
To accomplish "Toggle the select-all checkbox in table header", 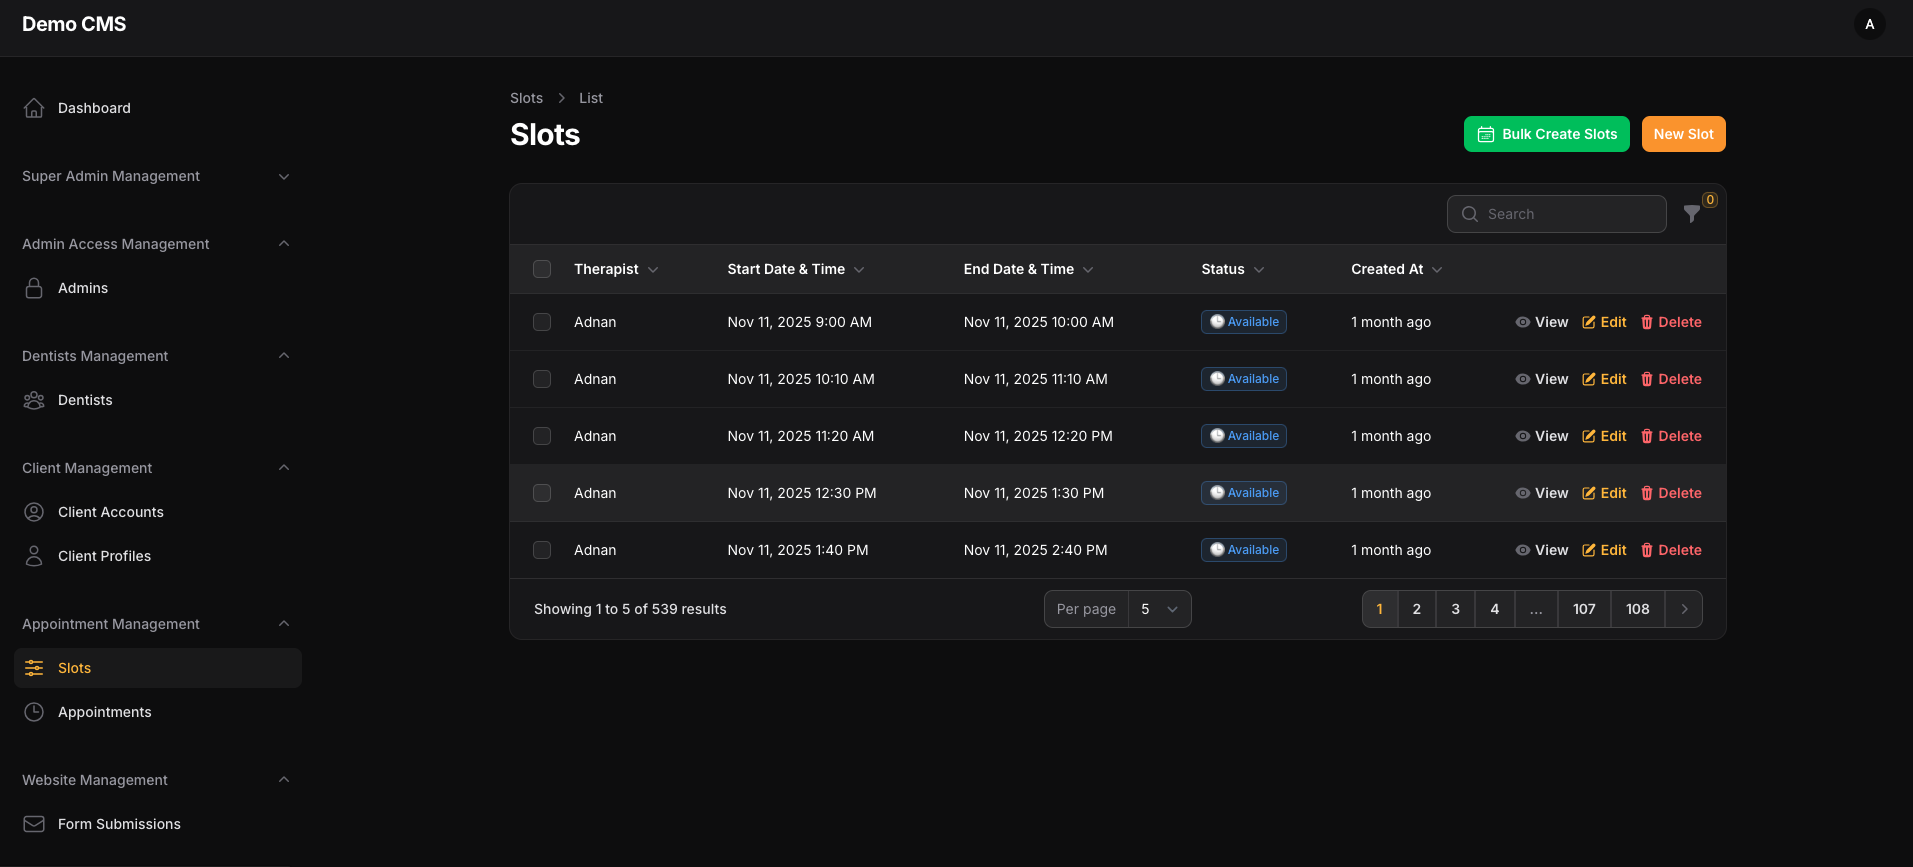I will click(542, 269).
